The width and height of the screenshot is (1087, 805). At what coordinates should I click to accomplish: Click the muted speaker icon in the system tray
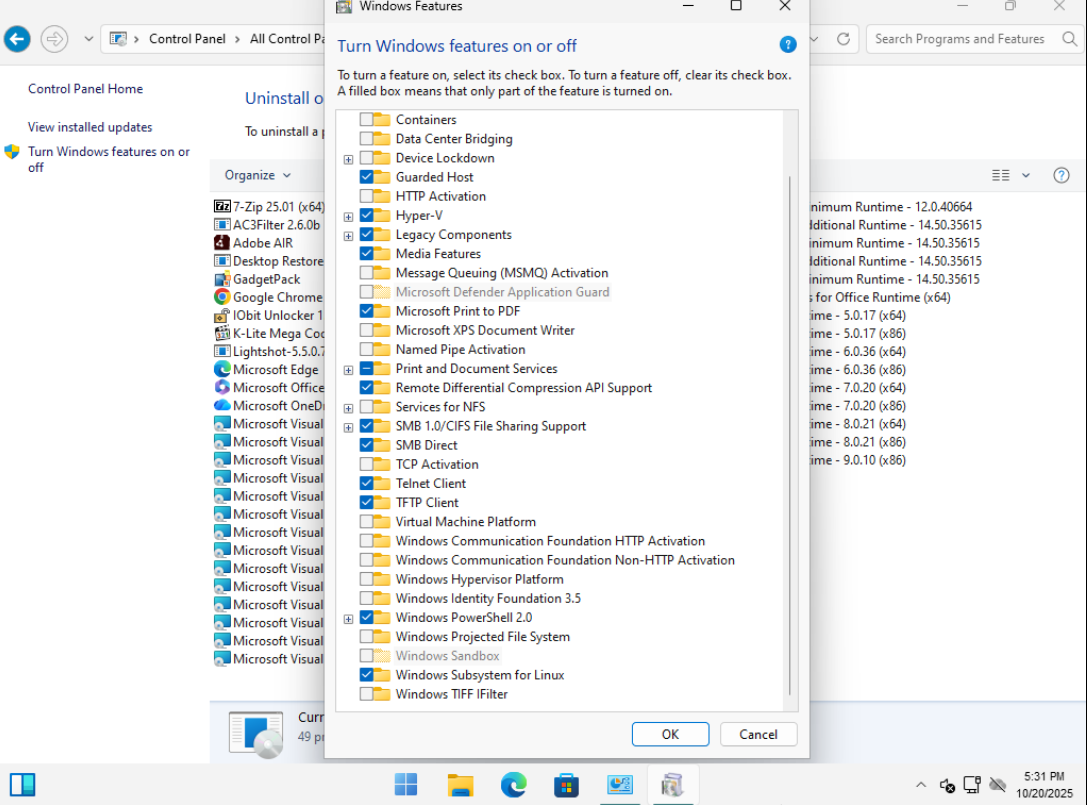[x=948, y=786]
